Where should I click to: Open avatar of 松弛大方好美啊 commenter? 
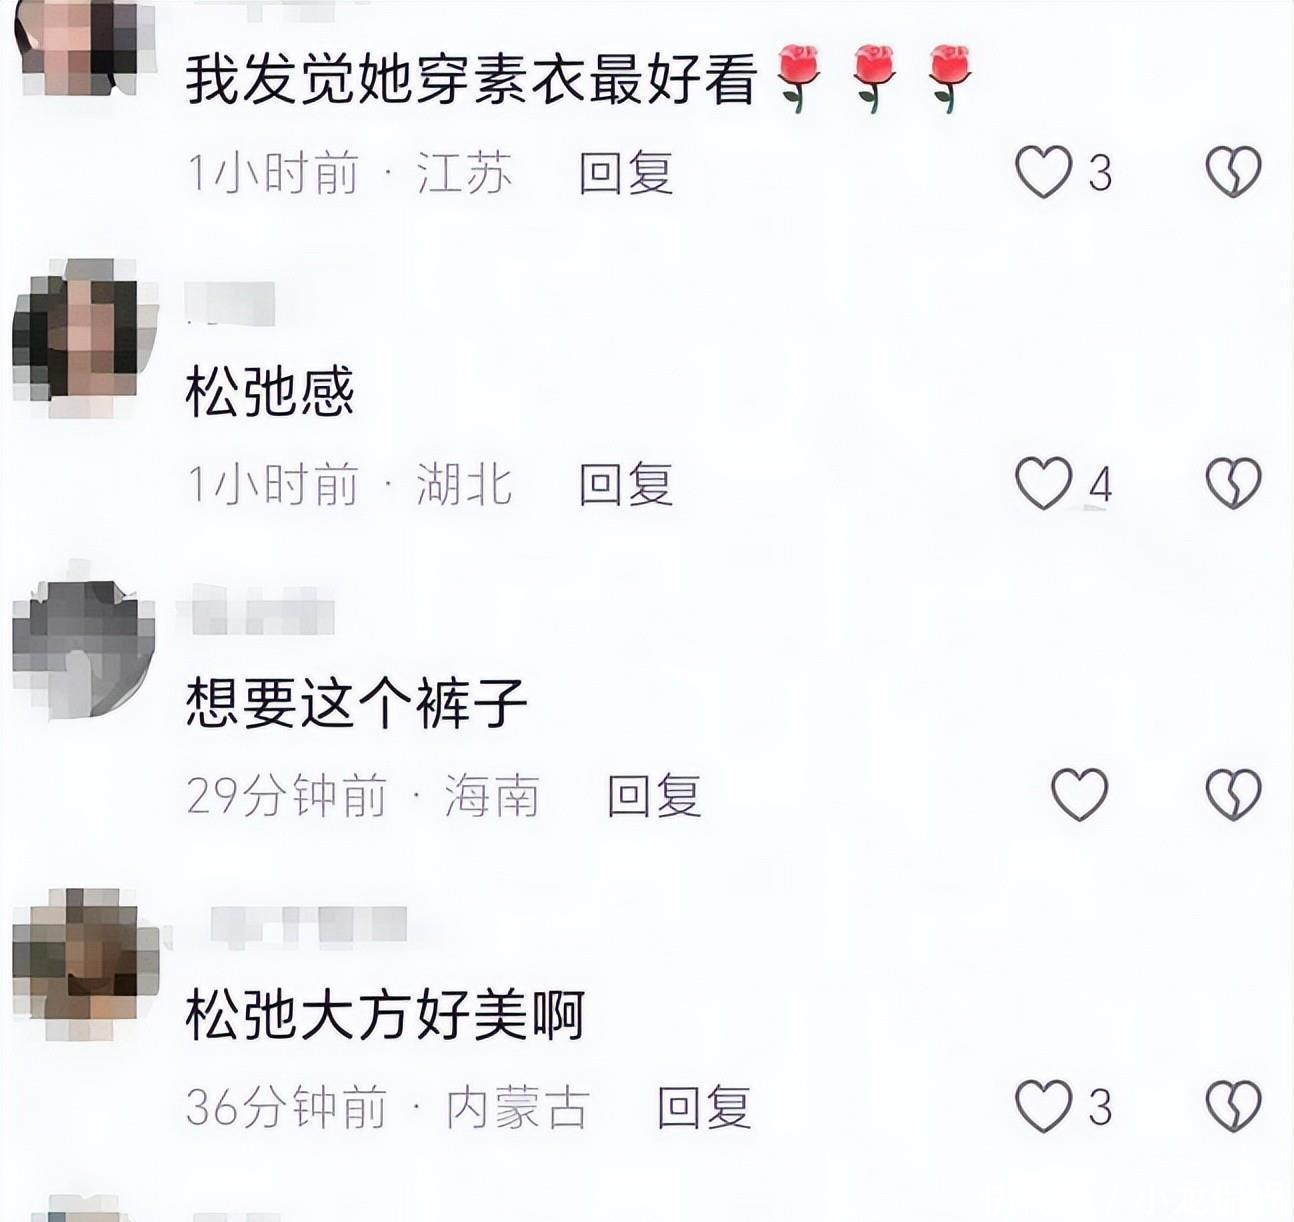[85, 960]
